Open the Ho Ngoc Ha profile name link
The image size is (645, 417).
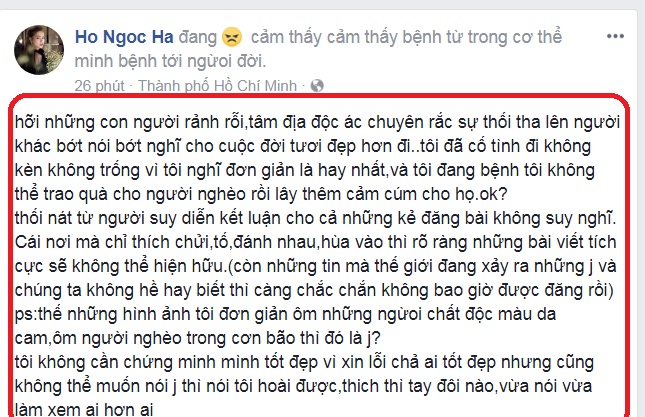124,37
